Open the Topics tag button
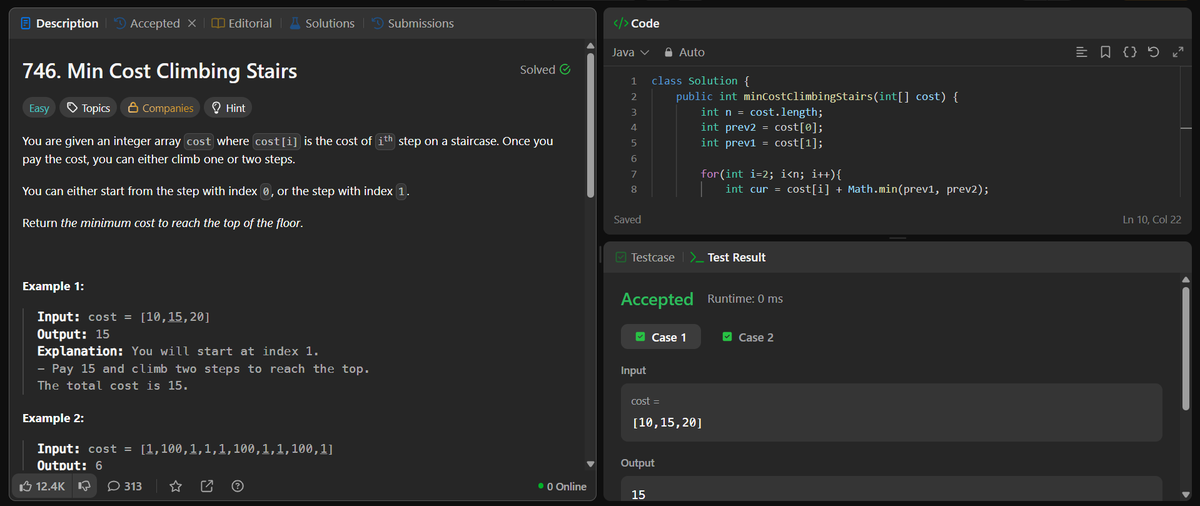This screenshot has width=1200, height=506. coord(88,108)
